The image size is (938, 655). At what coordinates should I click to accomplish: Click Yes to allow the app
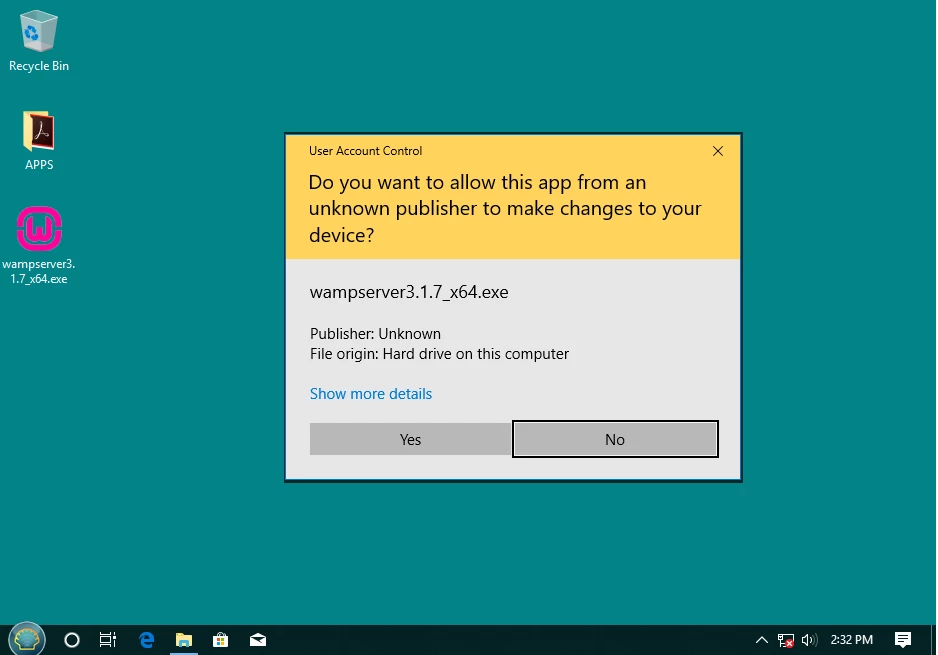[x=410, y=440]
